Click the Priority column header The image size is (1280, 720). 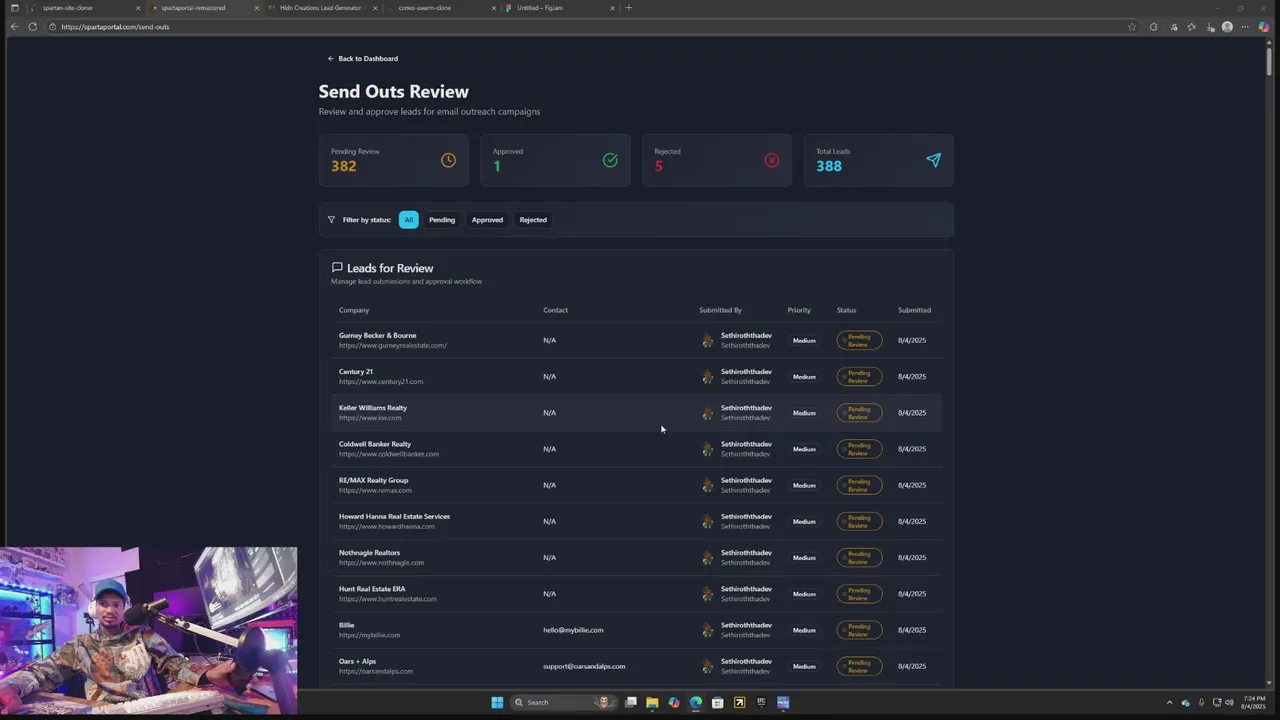(x=799, y=310)
